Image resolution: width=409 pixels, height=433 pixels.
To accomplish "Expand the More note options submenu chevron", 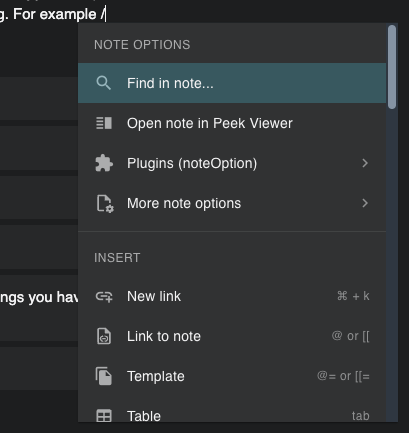I will click(365, 203).
